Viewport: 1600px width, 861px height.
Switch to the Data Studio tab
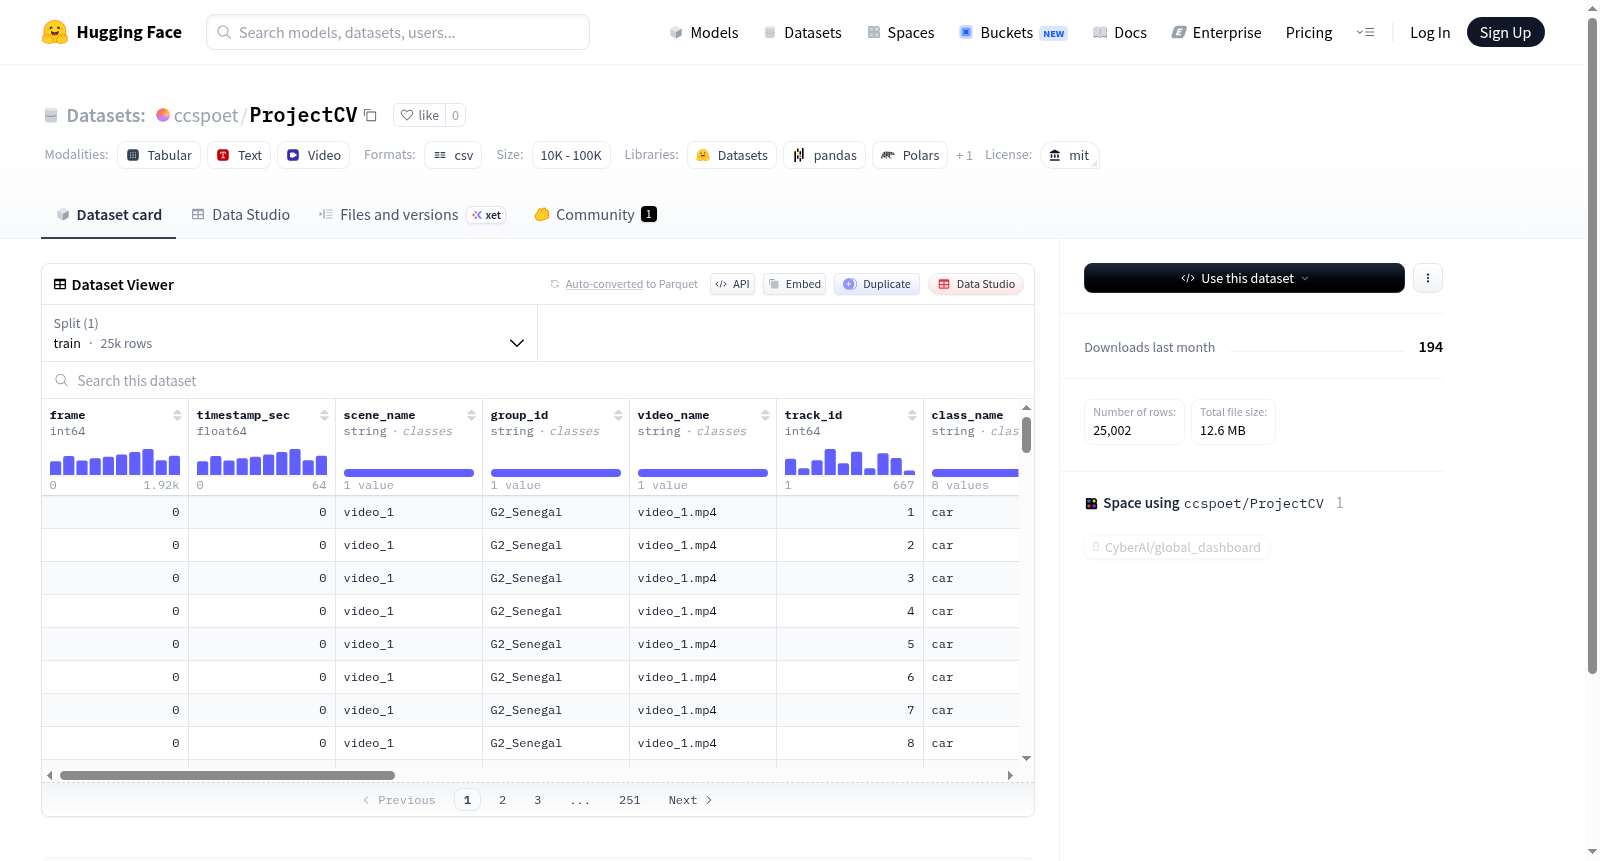click(241, 215)
